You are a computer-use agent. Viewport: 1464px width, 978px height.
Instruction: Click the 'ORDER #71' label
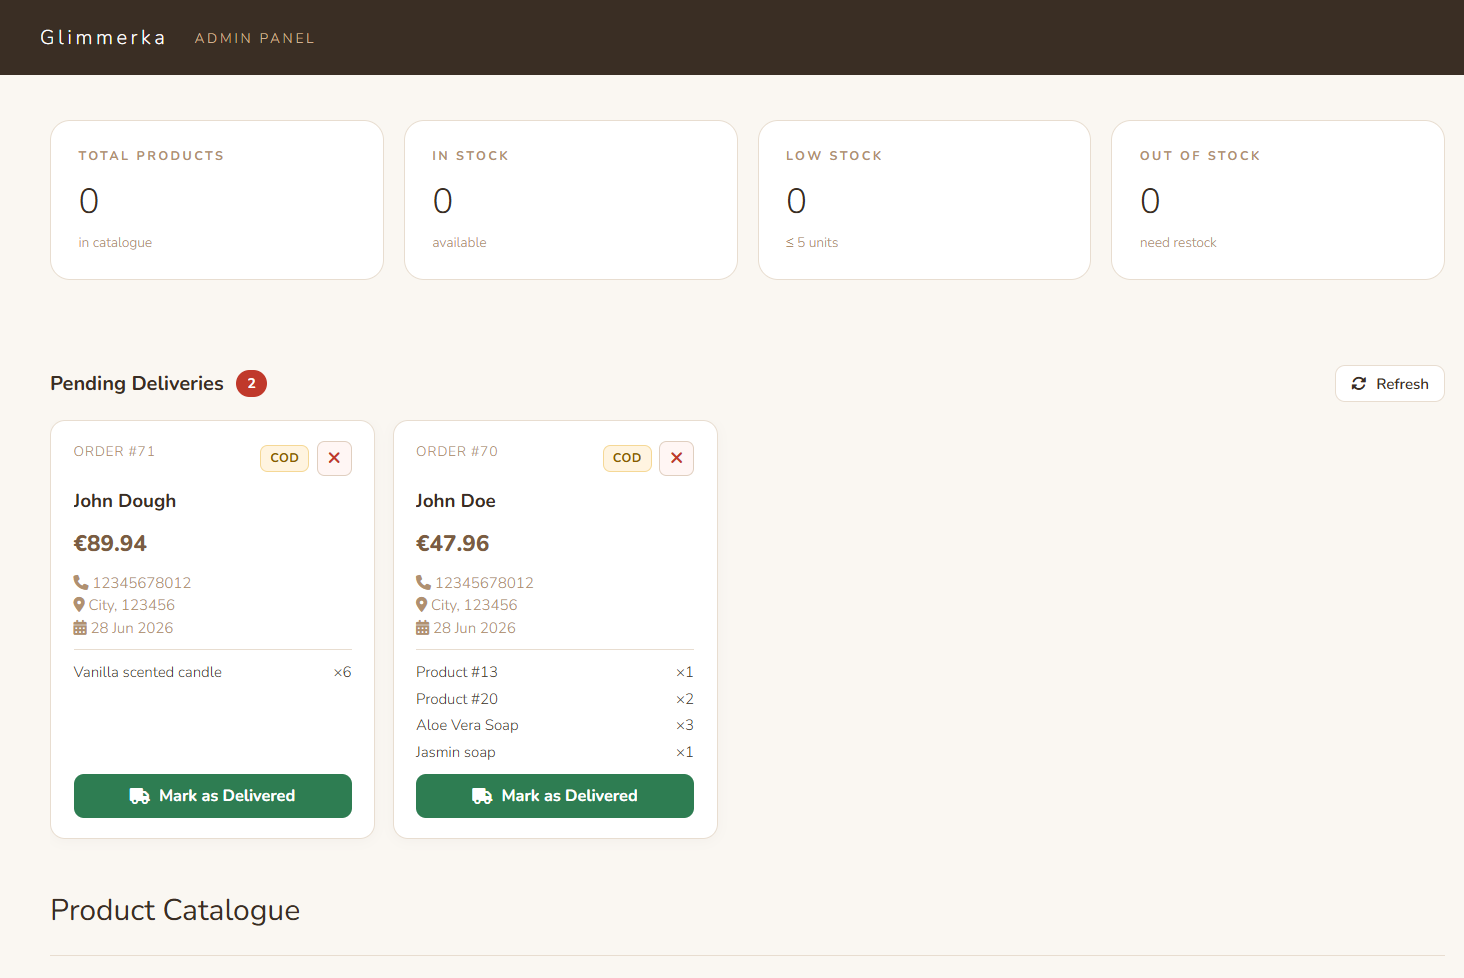click(x=114, y=451)
